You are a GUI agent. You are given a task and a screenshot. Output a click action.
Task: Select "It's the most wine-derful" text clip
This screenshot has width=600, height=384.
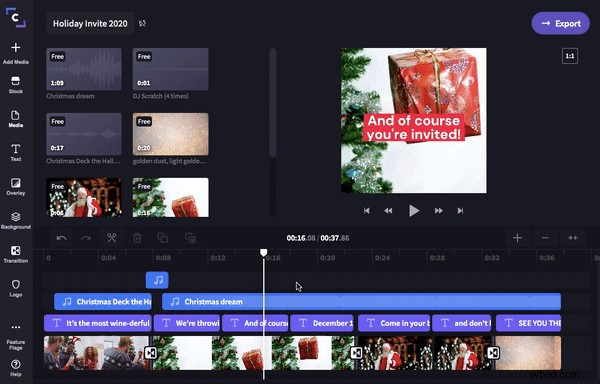click(98, 323)
